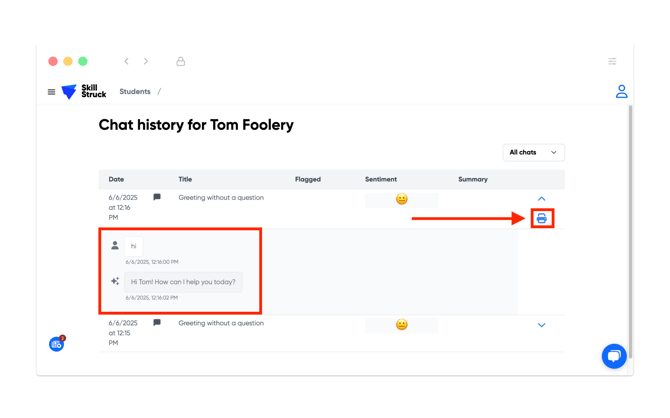
Task: Click the browser back arrow
Action: tap(126, 62)
